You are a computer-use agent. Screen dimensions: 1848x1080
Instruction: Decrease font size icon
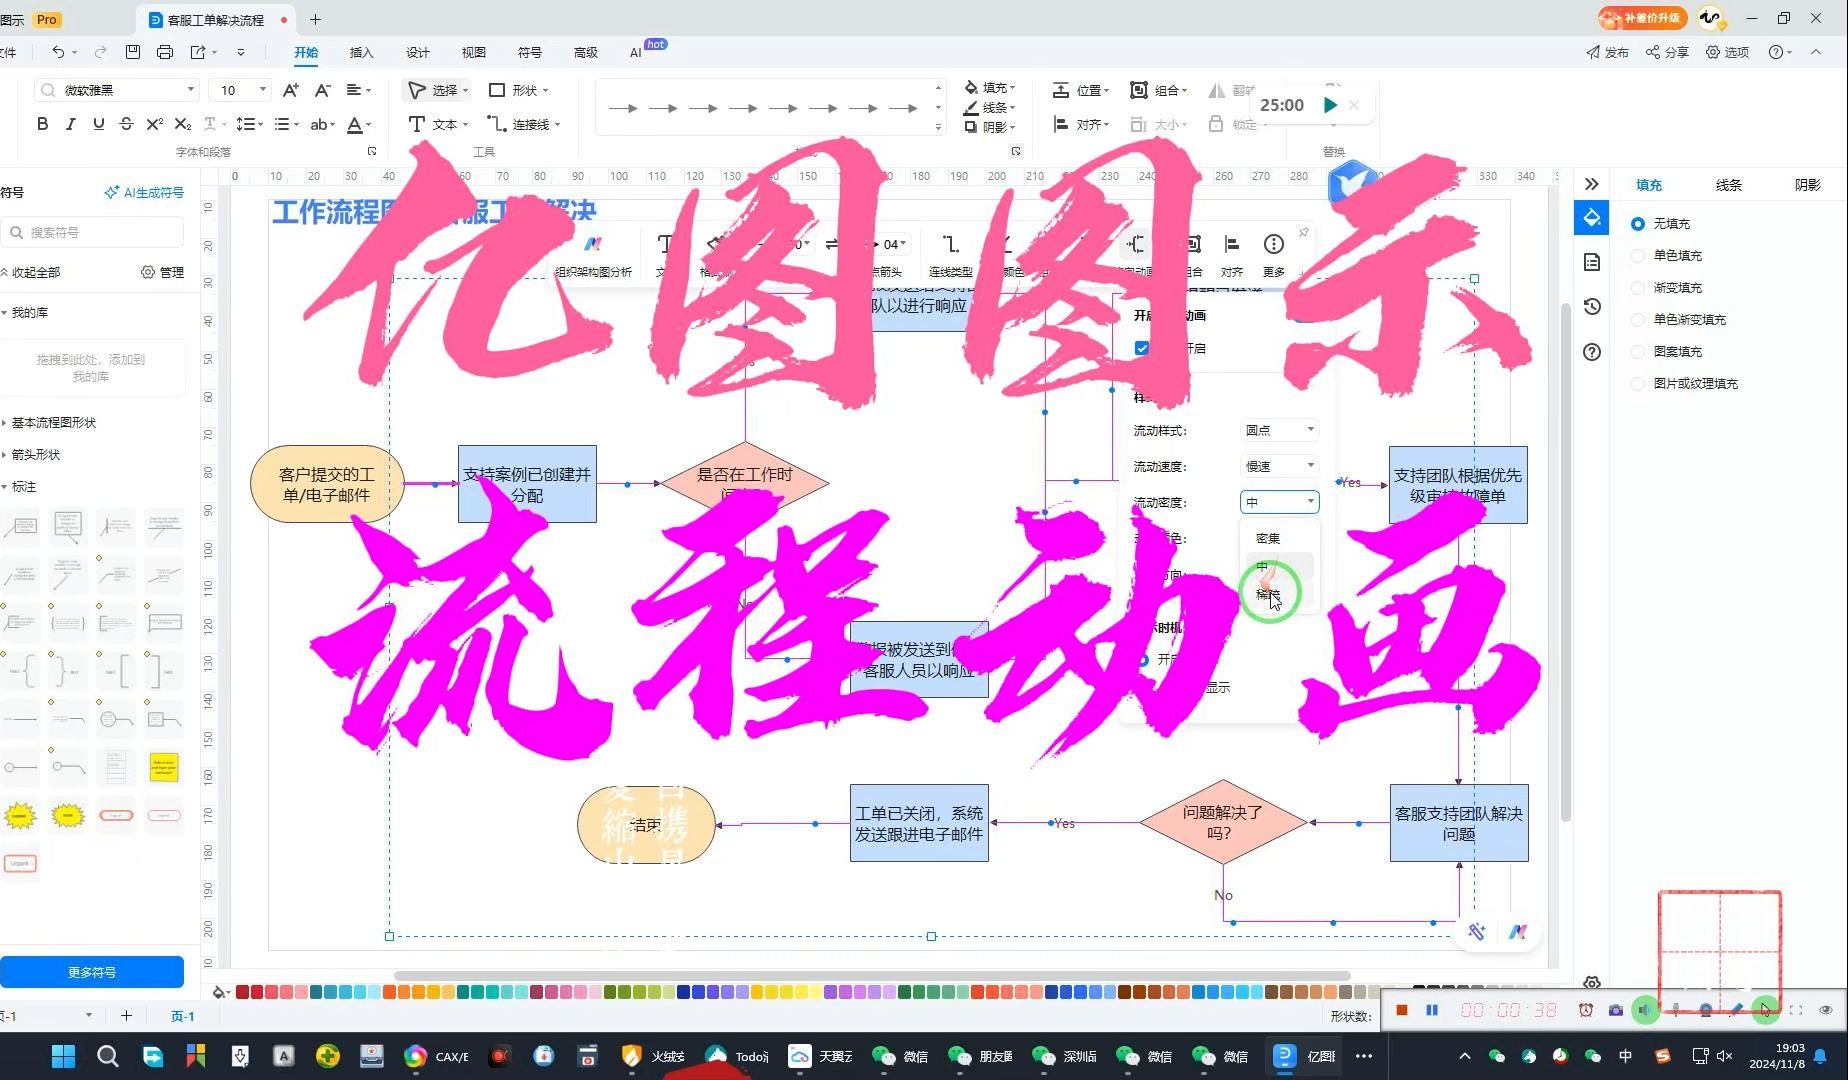pos(322,90)
